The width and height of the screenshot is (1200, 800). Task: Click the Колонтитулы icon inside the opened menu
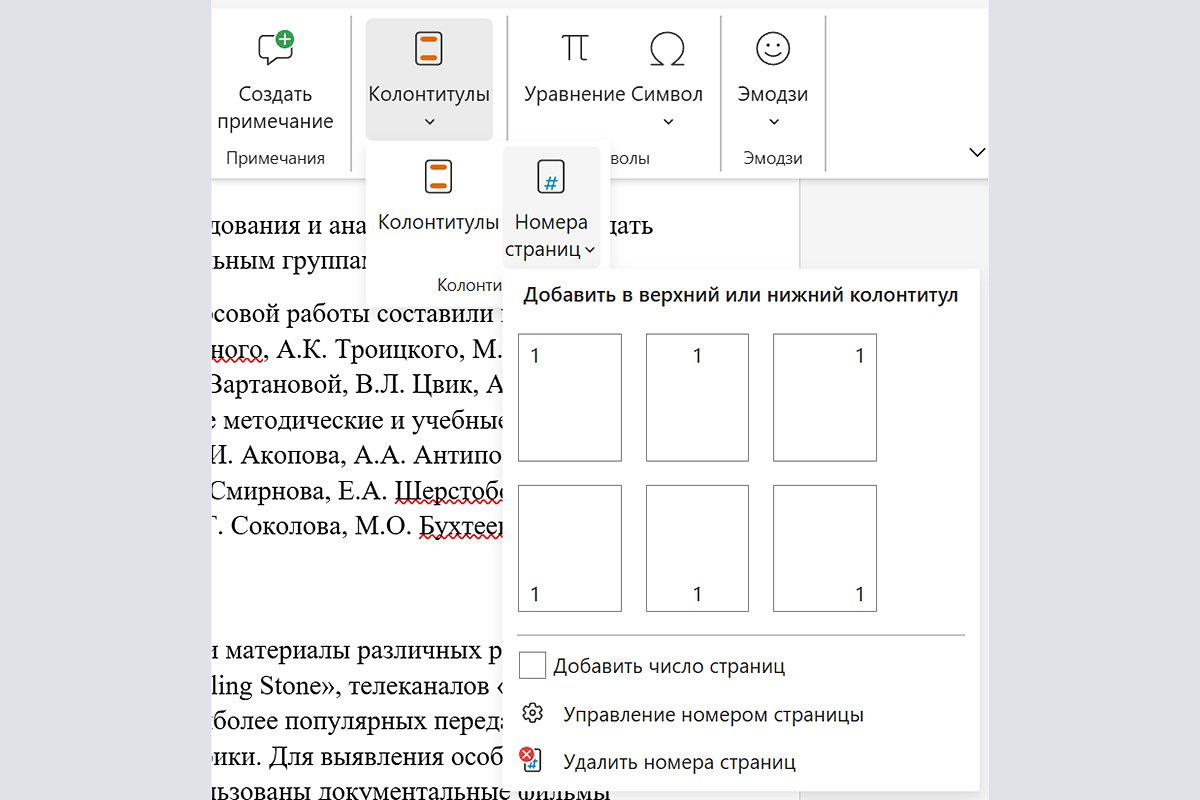tap(437, 177)
